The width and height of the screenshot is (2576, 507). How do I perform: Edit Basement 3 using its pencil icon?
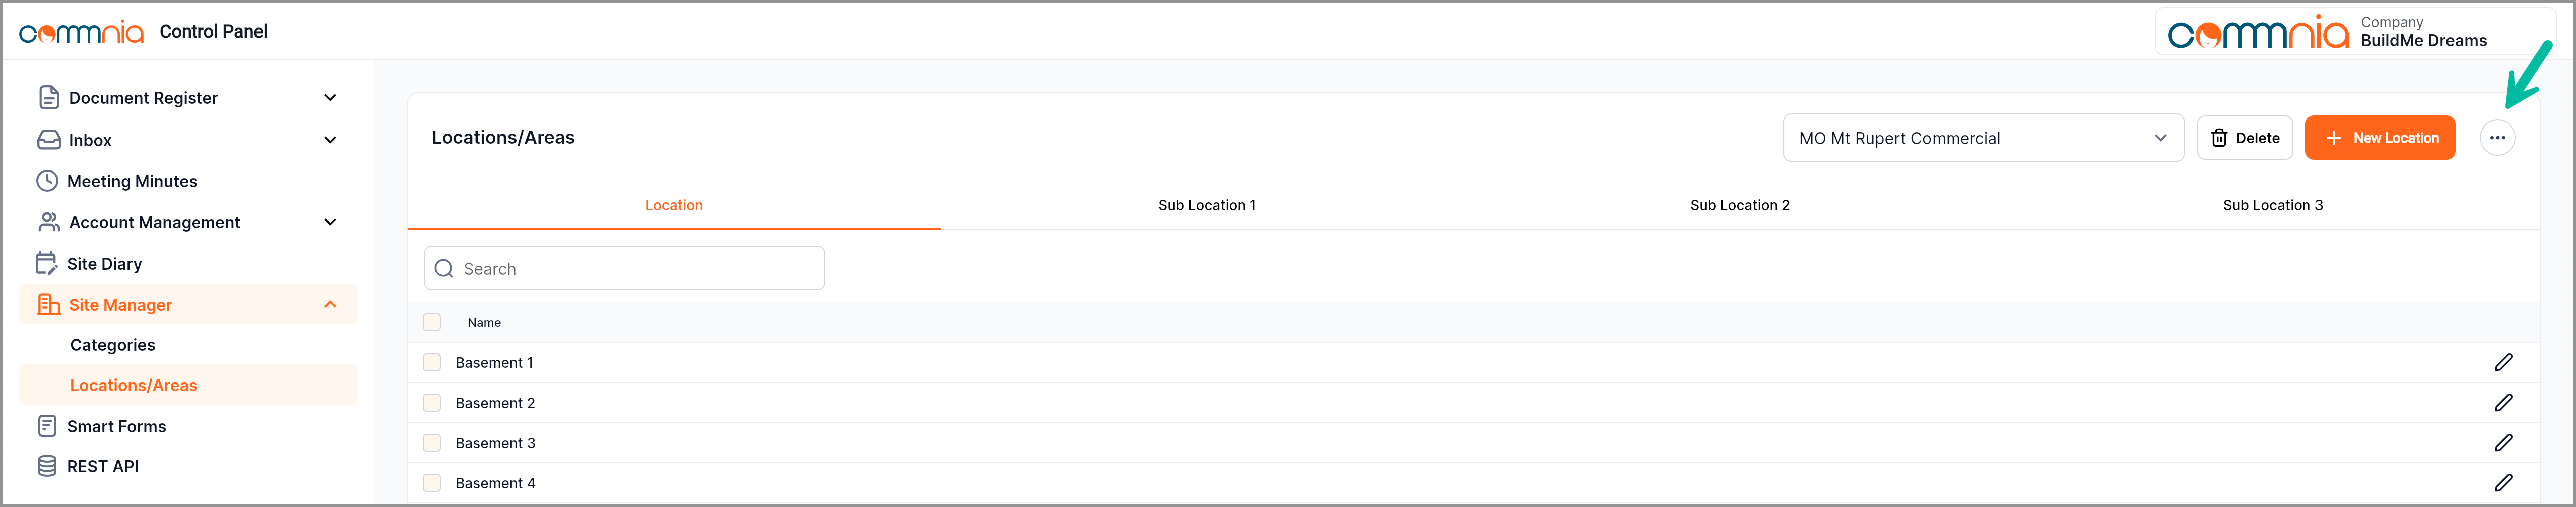click(2502, 442)
